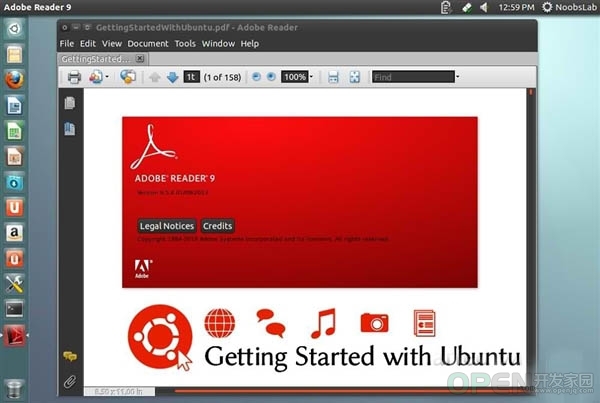Launch Firefox from the launcher

coord(14,80)
